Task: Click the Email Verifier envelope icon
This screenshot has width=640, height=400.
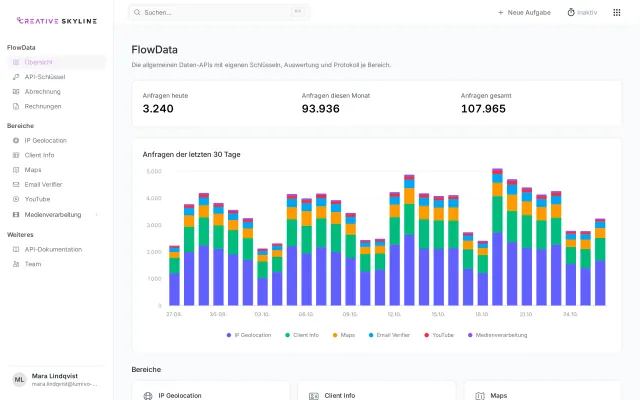Action: click(x=16, y=184)
